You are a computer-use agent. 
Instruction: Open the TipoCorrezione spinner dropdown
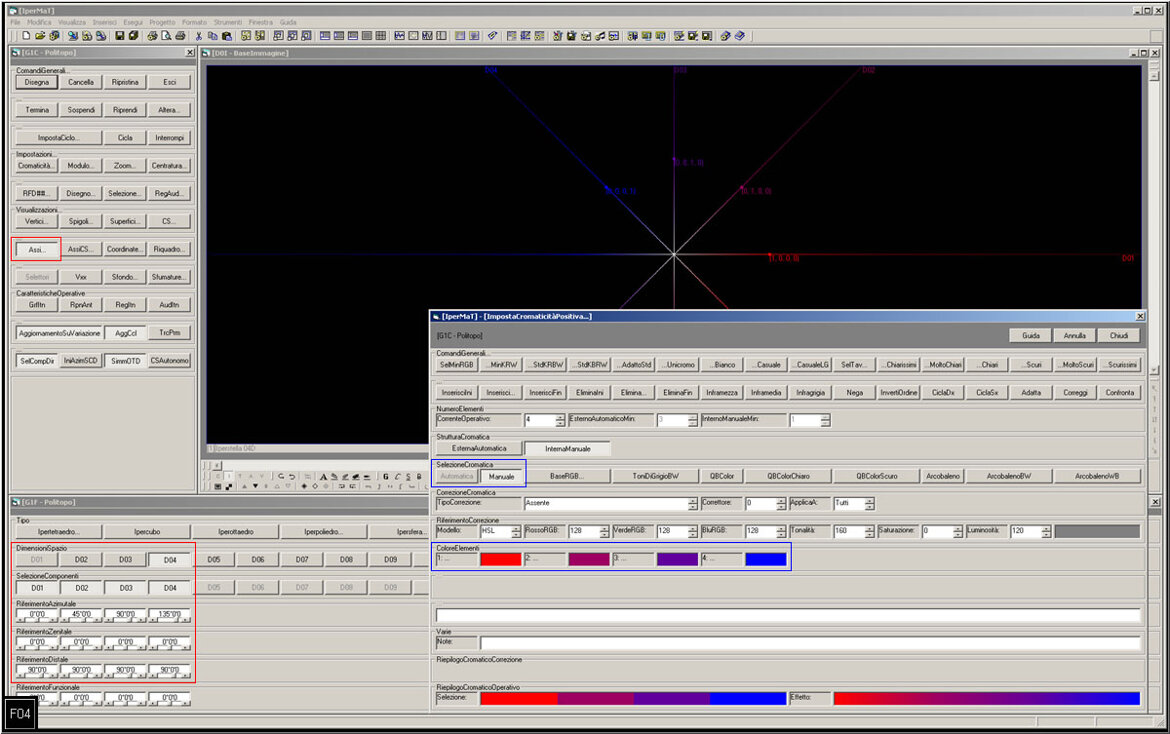(692, 504)
